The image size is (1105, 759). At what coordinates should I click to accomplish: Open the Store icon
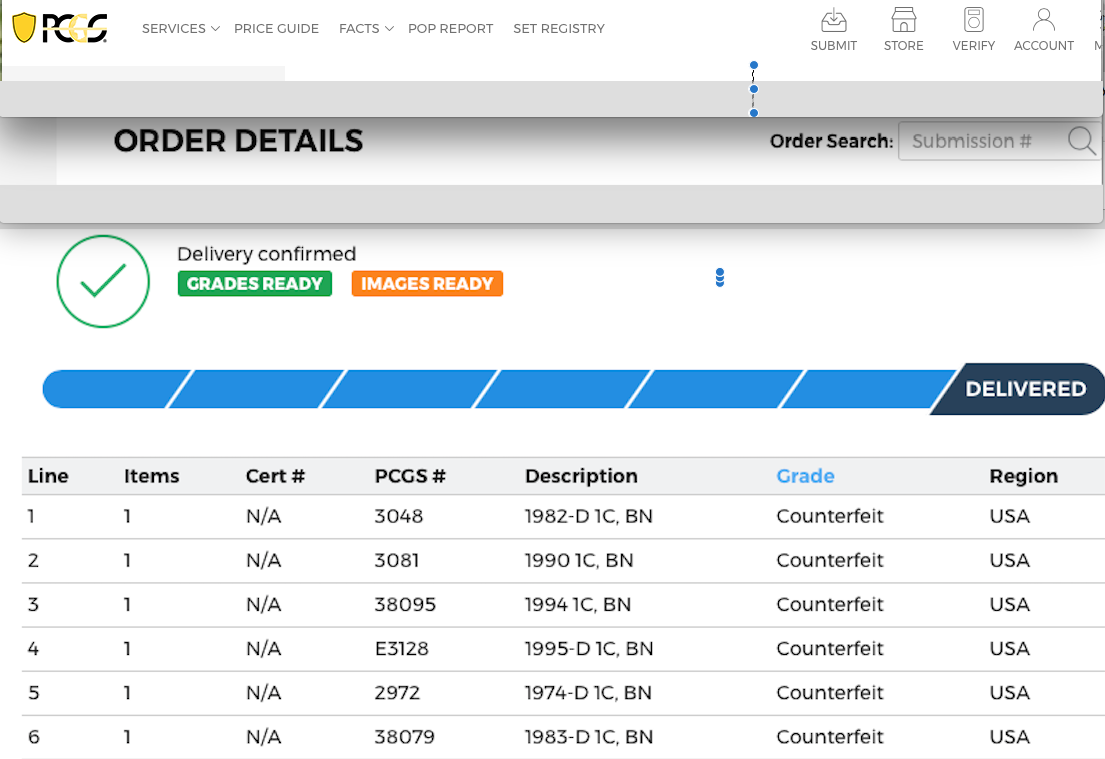(903, 20)
